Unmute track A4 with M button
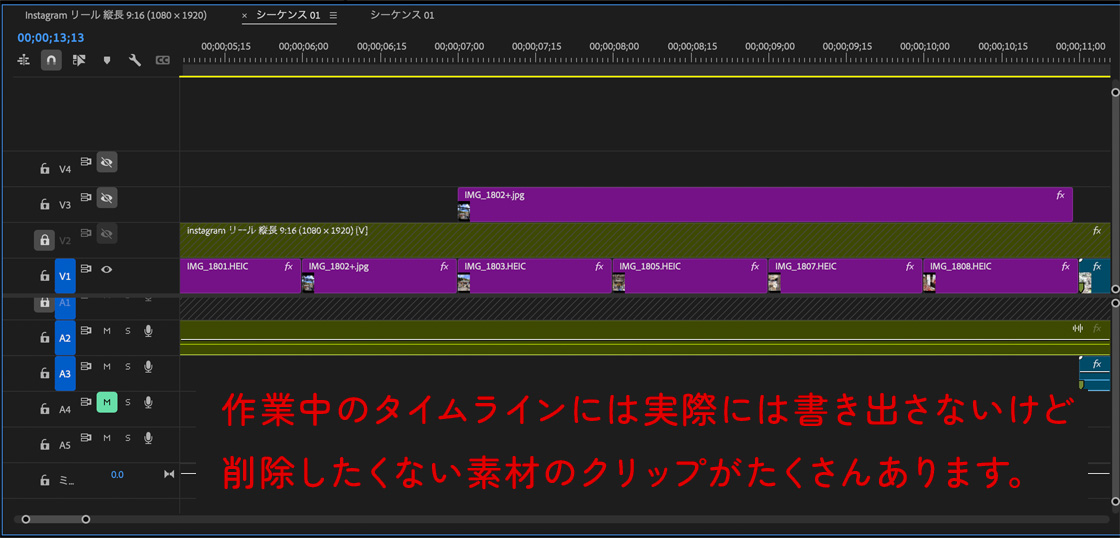Screen dimensions: 1120x538 click(x=106, y=402)
